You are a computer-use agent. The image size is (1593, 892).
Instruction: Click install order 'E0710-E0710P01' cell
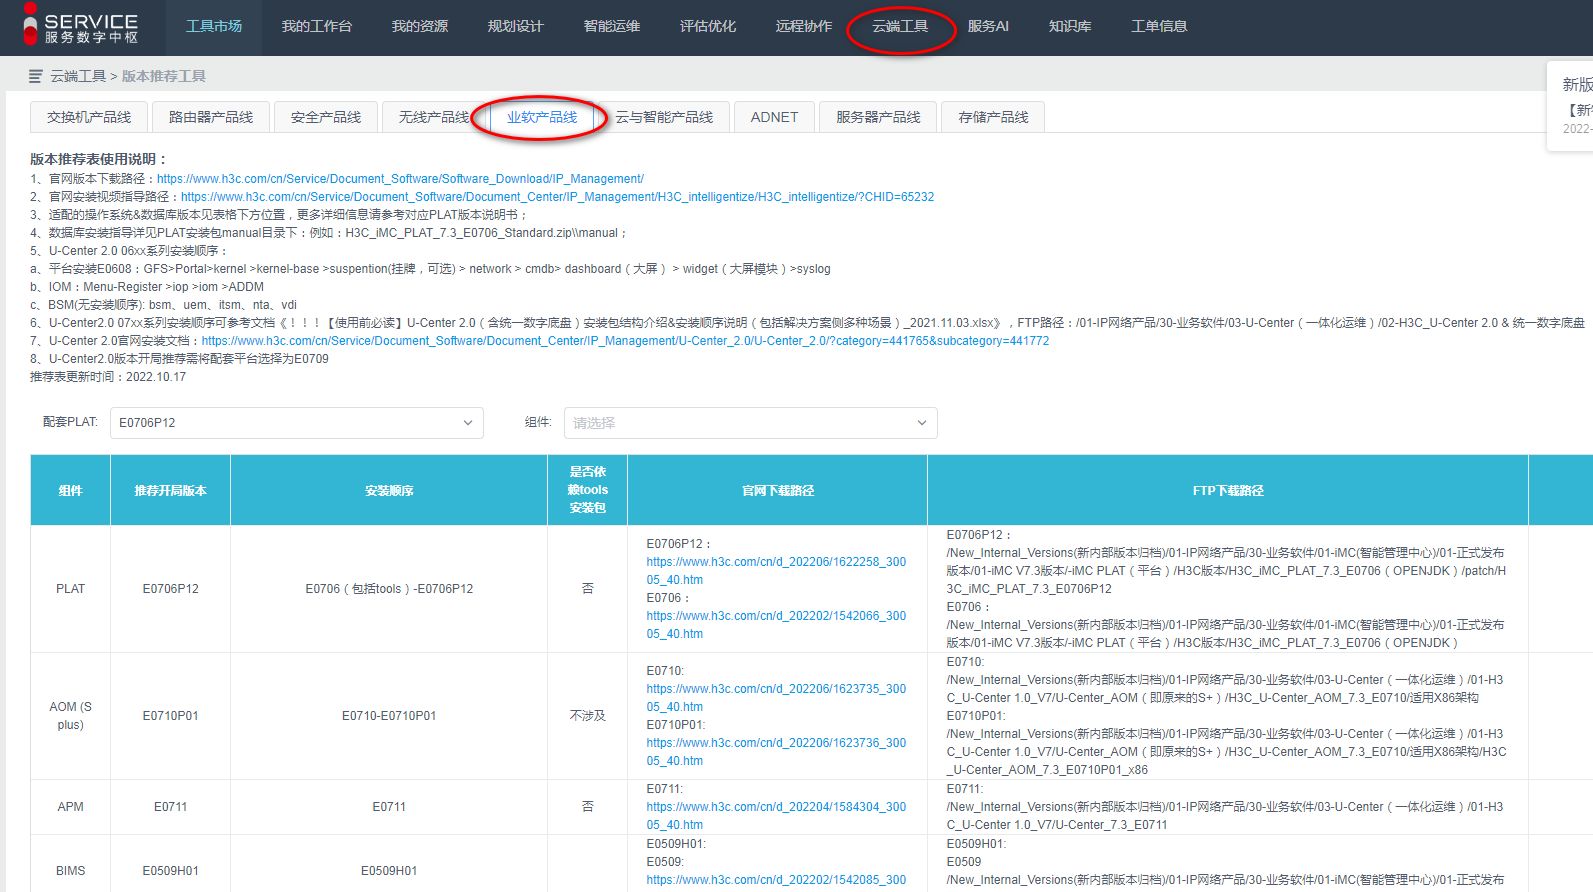(389, 716)
